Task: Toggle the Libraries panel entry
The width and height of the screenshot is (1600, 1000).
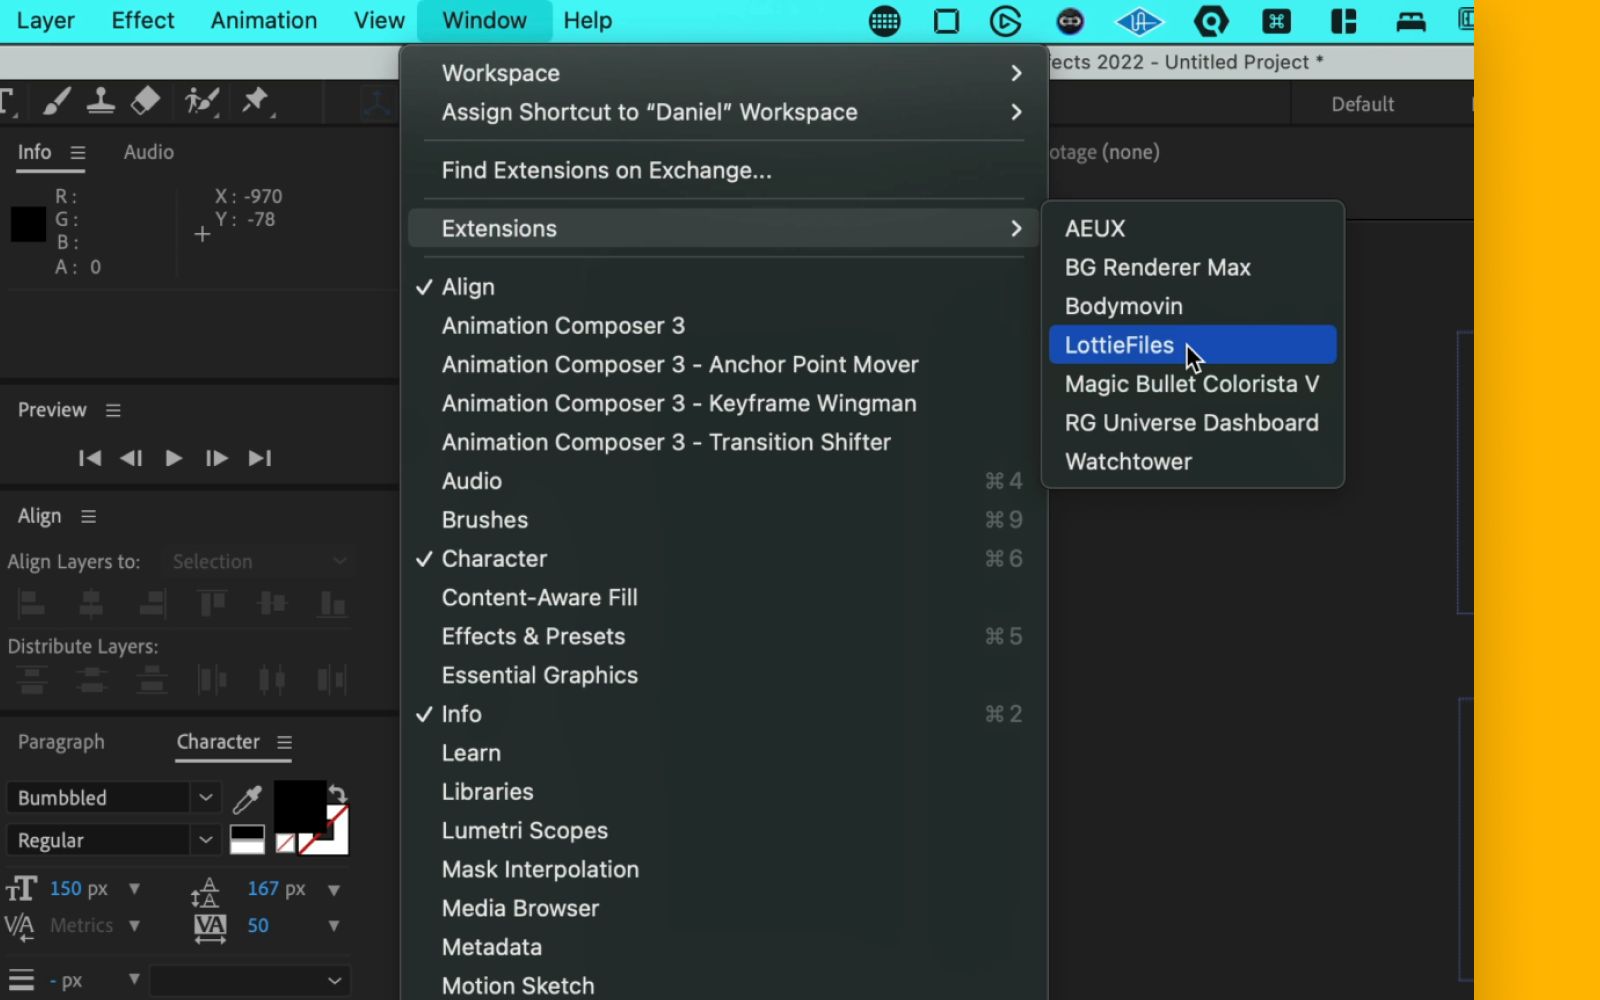Action: point(722,792)
